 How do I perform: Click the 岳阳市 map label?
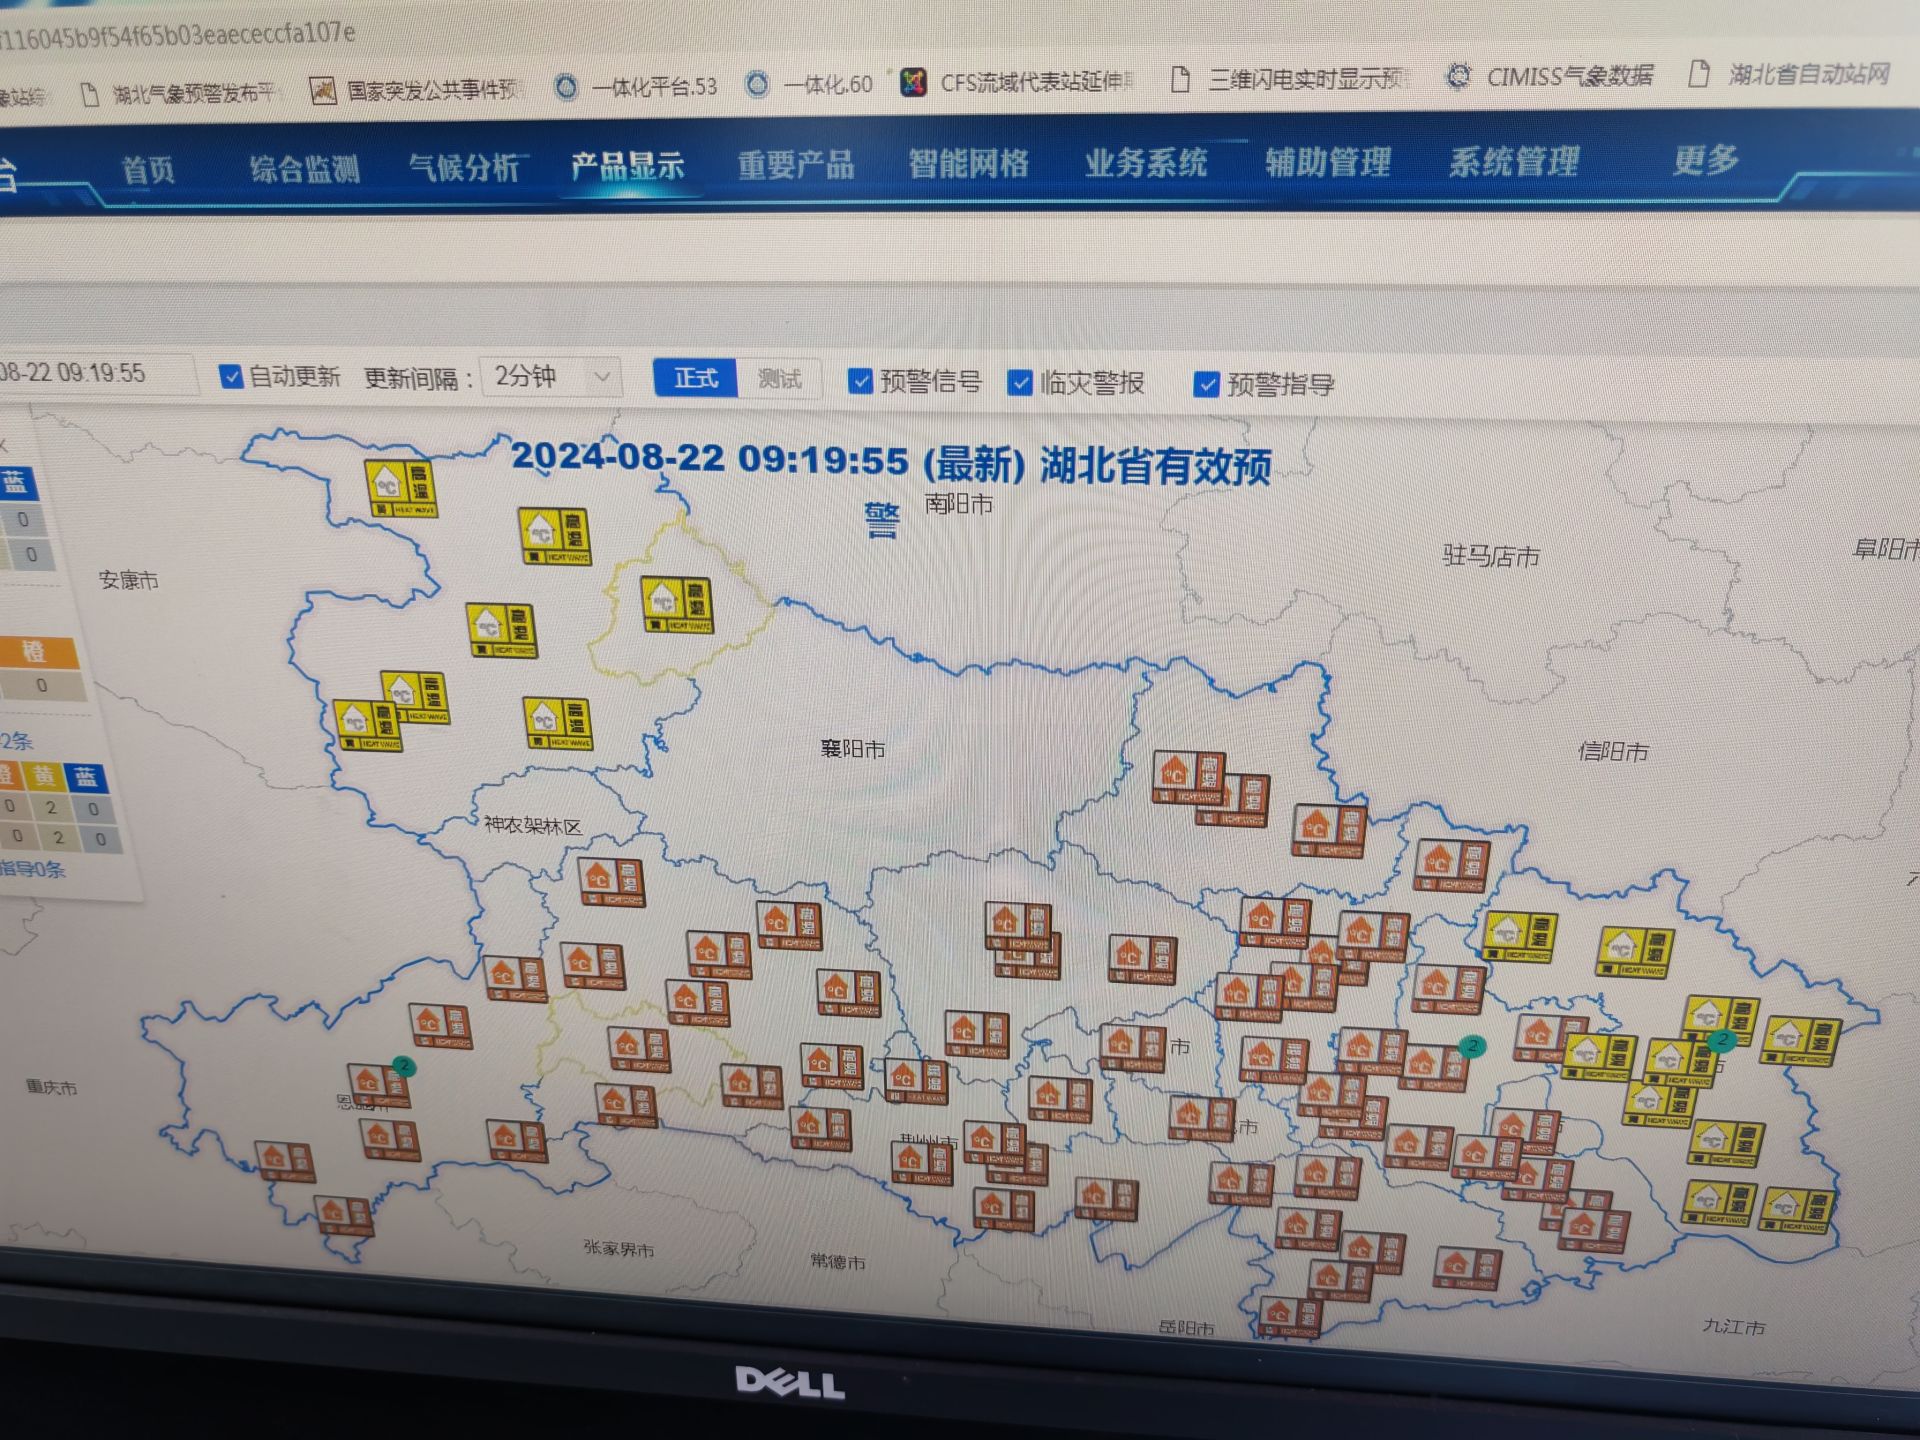tap(1186, 1328)
